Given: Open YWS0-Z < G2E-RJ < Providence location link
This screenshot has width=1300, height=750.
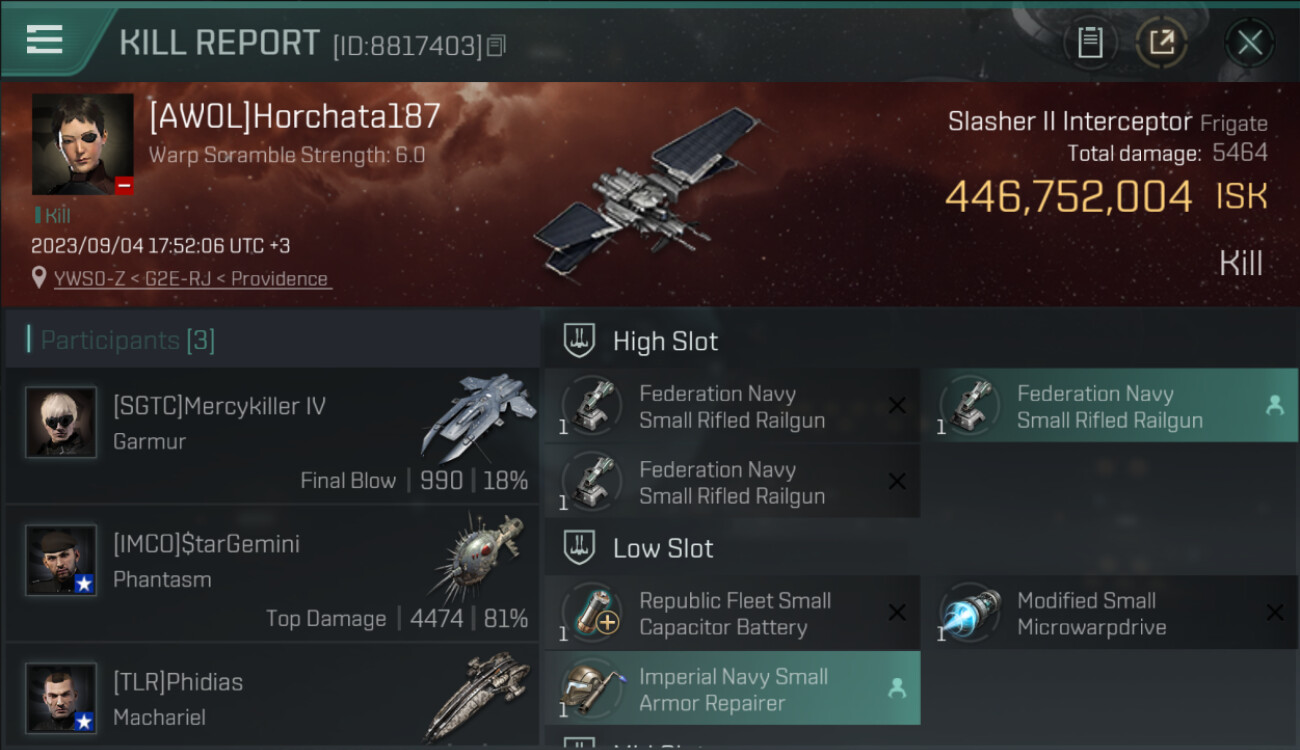Looking at the screenshot, I should coord(191,279).
